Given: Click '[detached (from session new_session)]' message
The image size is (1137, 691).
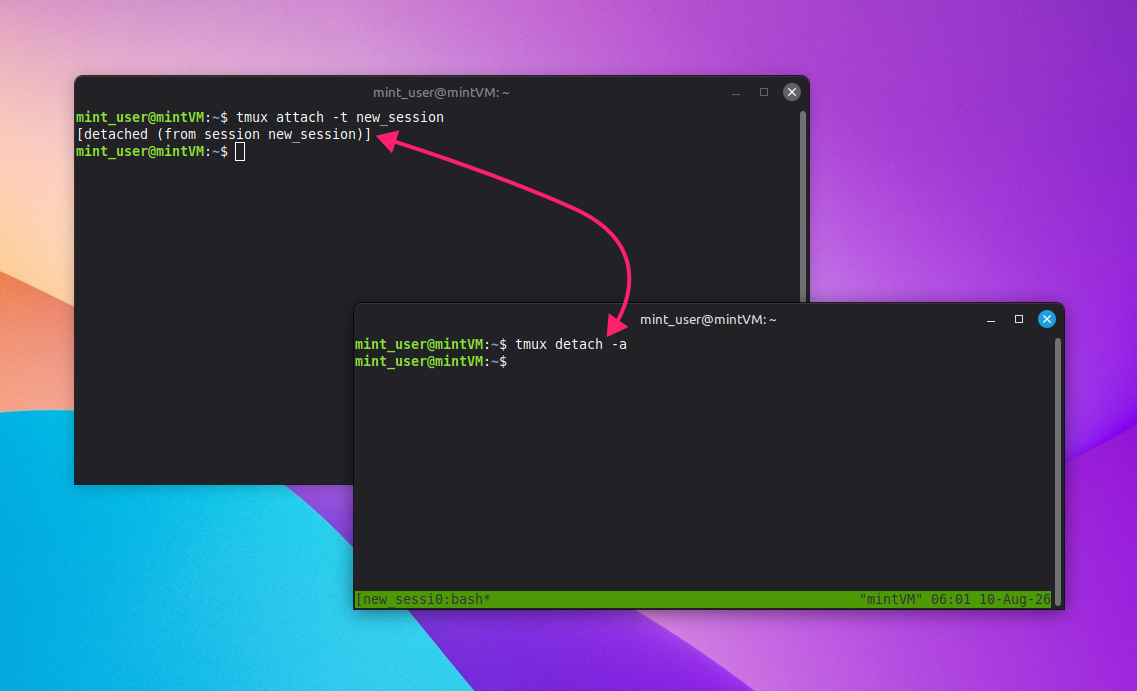Looking at the screenshot, I should click(223, 134).
